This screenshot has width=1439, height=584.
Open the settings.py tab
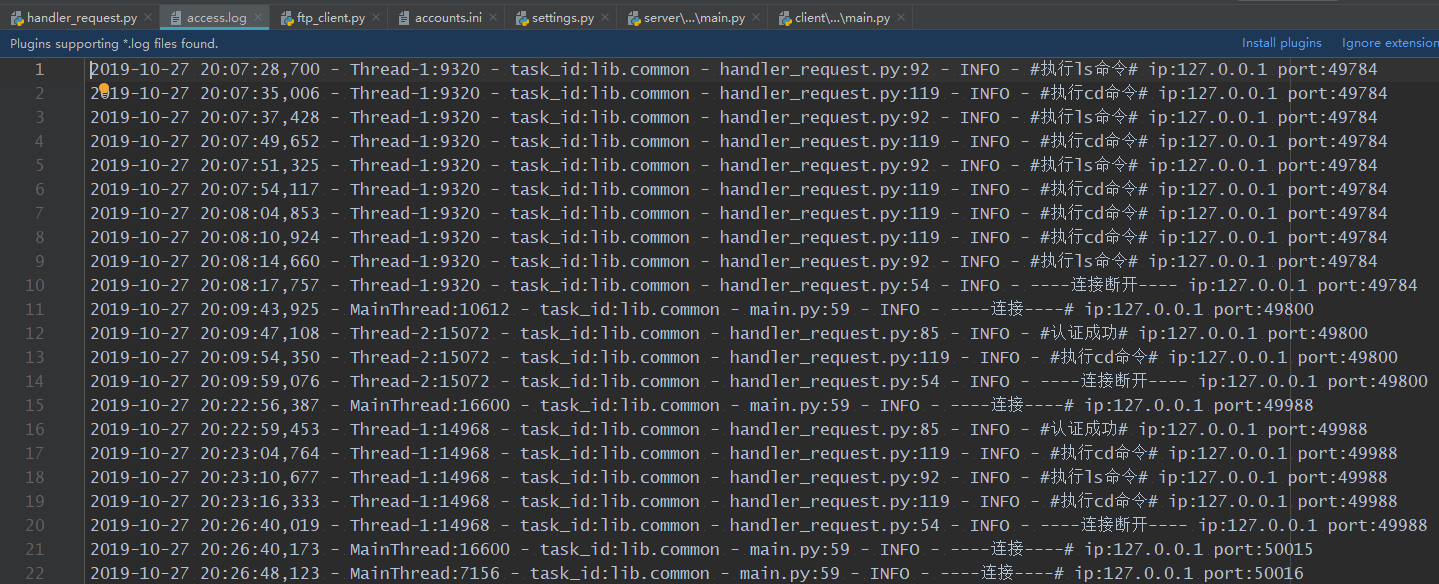(563, 18)
